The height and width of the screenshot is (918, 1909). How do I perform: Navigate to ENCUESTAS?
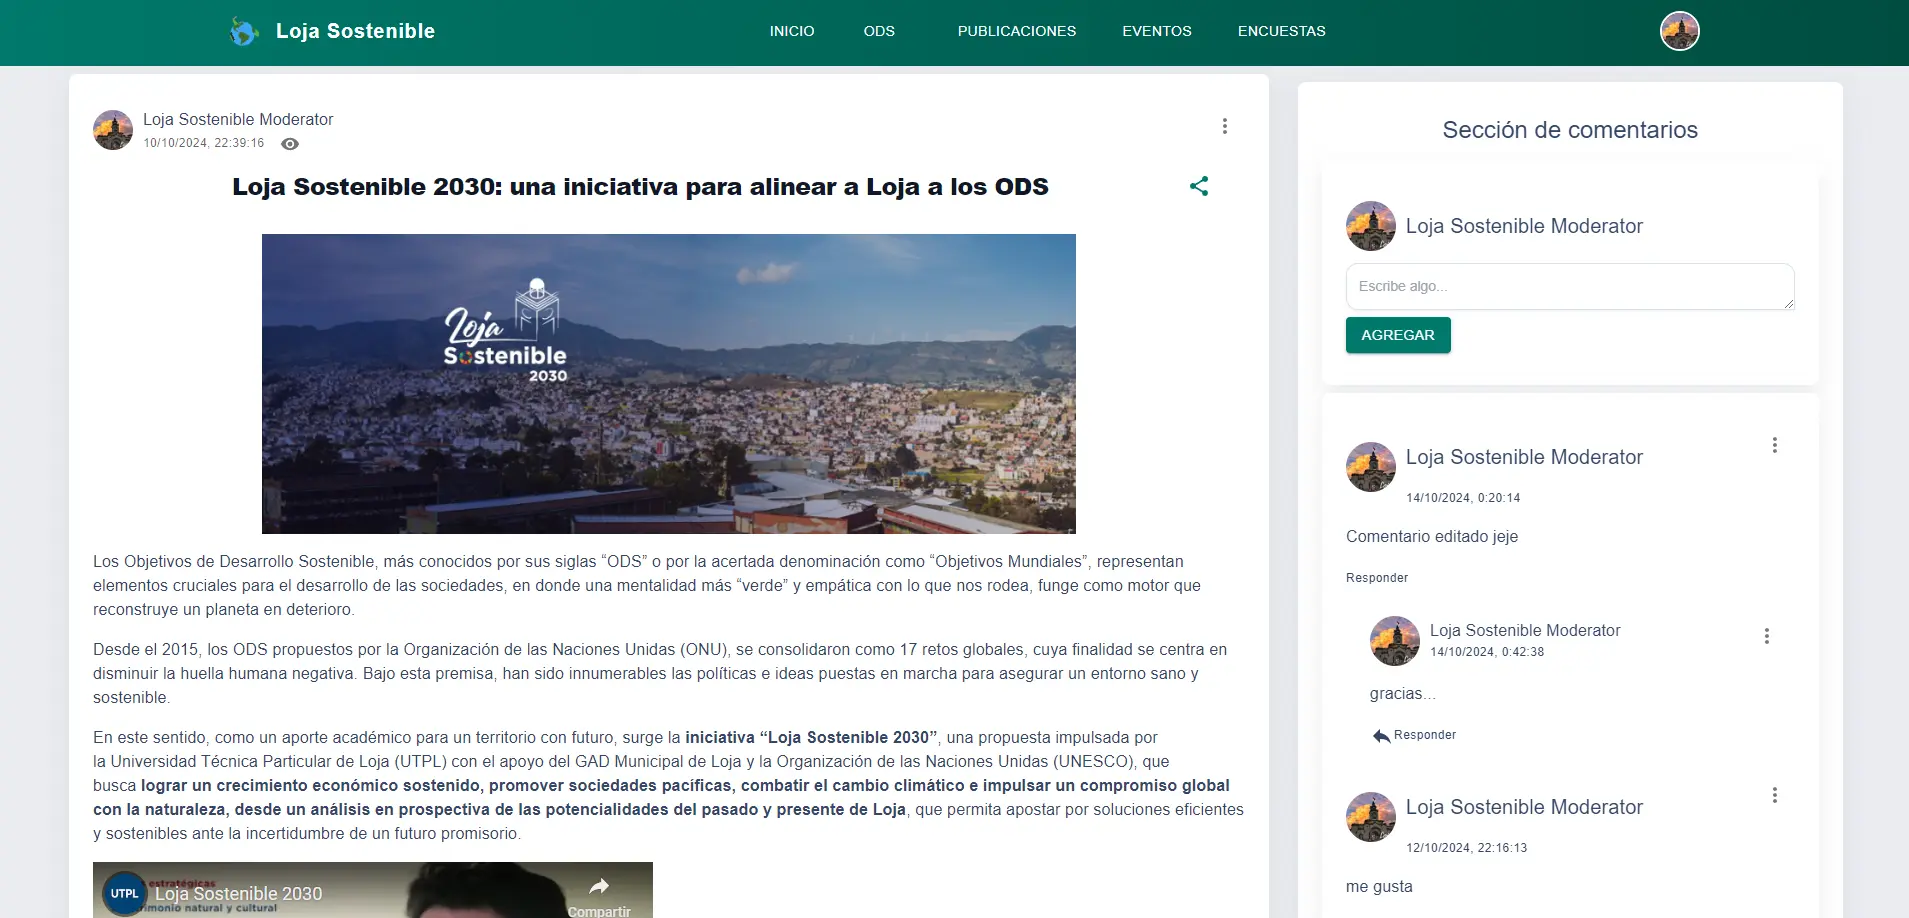tap(1281, 31)
